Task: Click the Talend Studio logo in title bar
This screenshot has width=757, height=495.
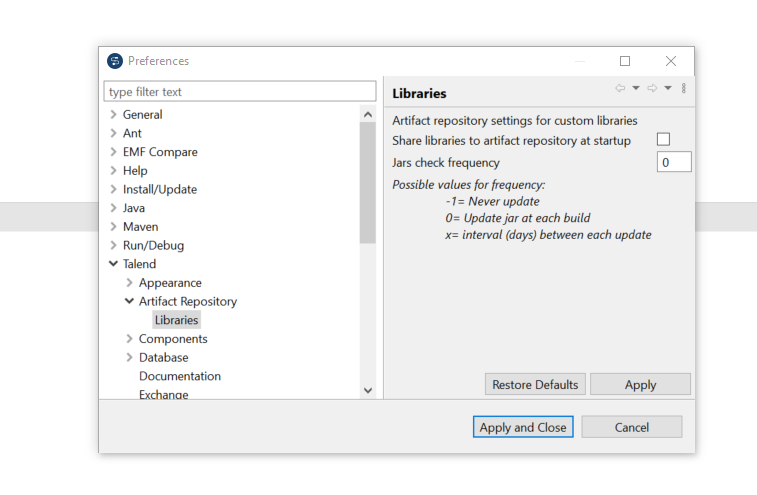Action: [x=115, y=61]
